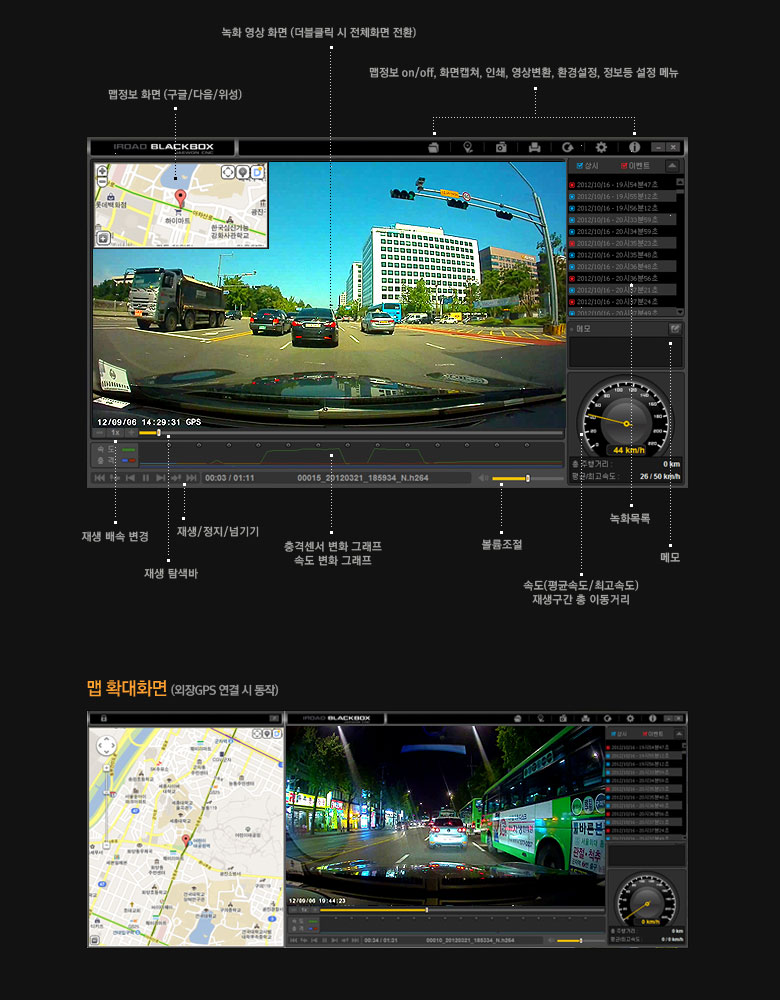
Task: Step back one frame in daytime player
Action: [x=130, y=478]
